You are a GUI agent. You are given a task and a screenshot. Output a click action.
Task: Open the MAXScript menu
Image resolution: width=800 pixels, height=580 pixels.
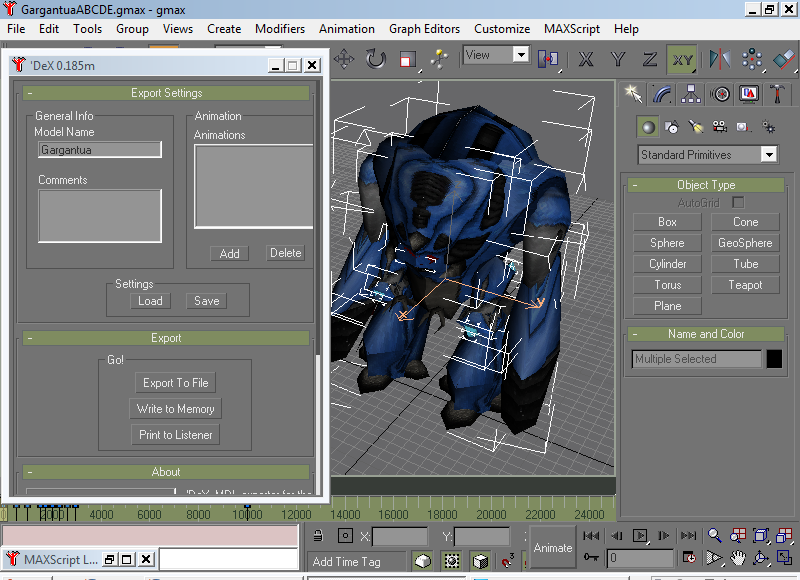572,29
